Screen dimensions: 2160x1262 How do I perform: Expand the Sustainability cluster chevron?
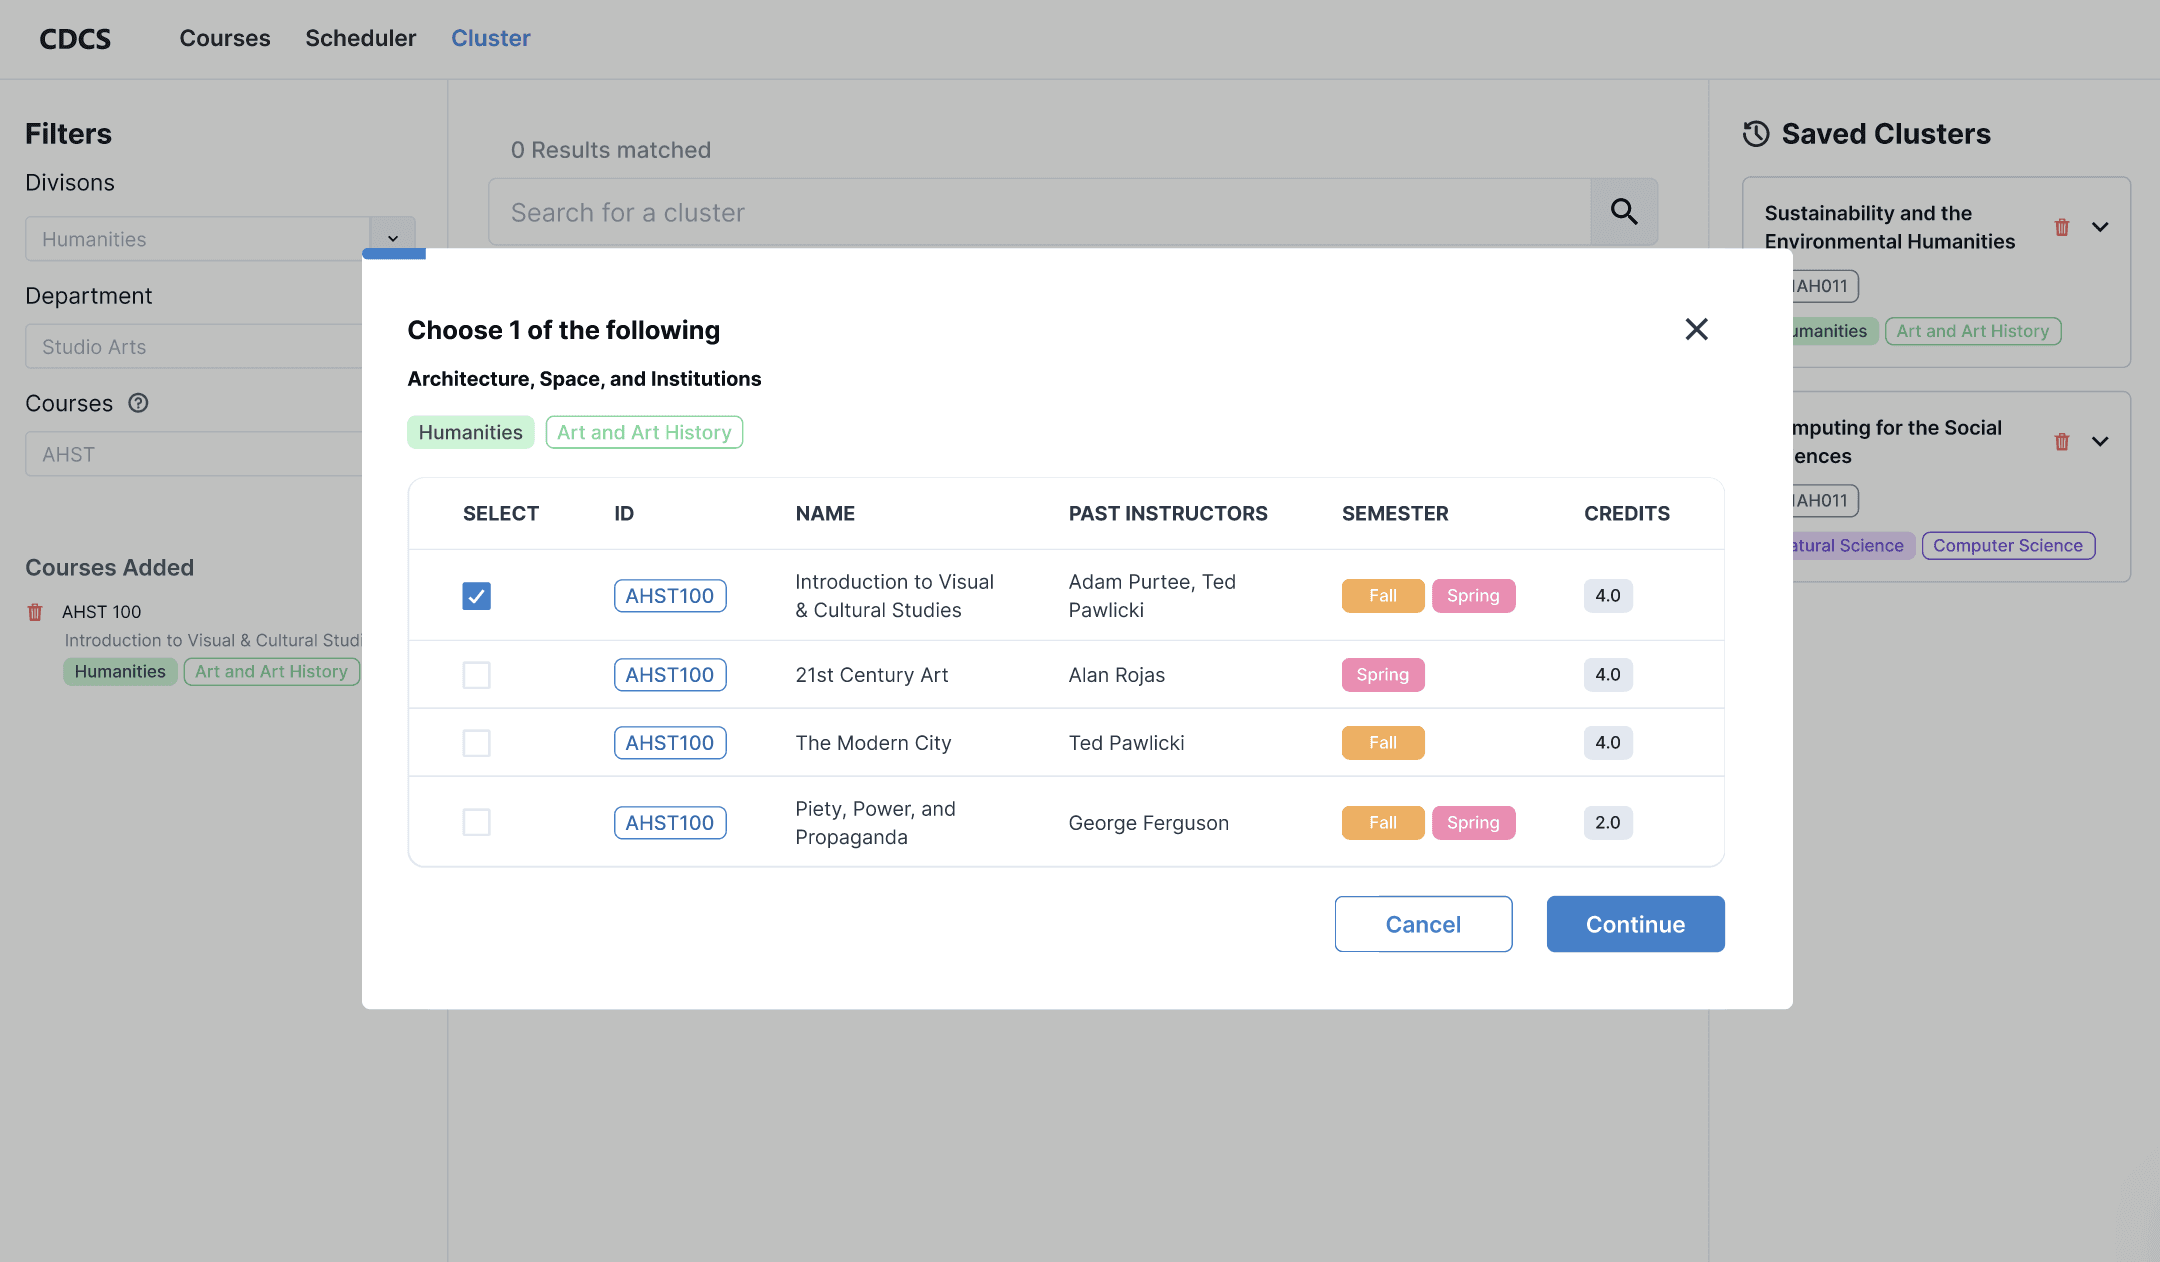[x=2100, y=227]
